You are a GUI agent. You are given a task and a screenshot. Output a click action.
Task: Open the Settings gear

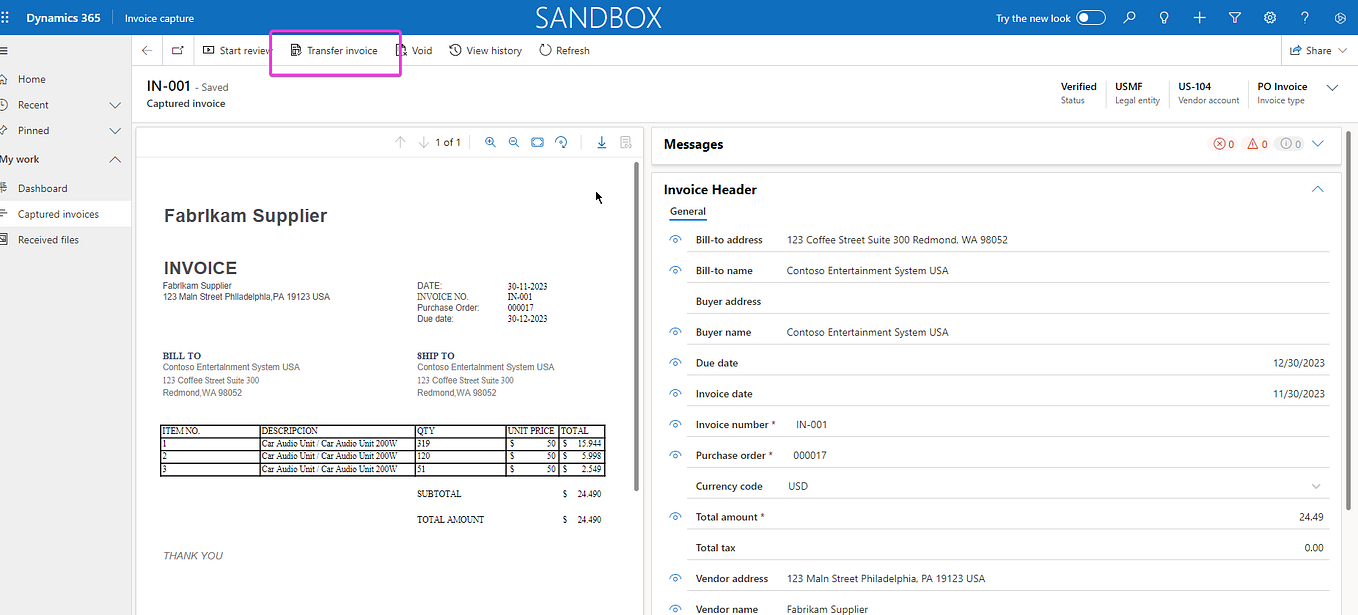pos(1269,17)
